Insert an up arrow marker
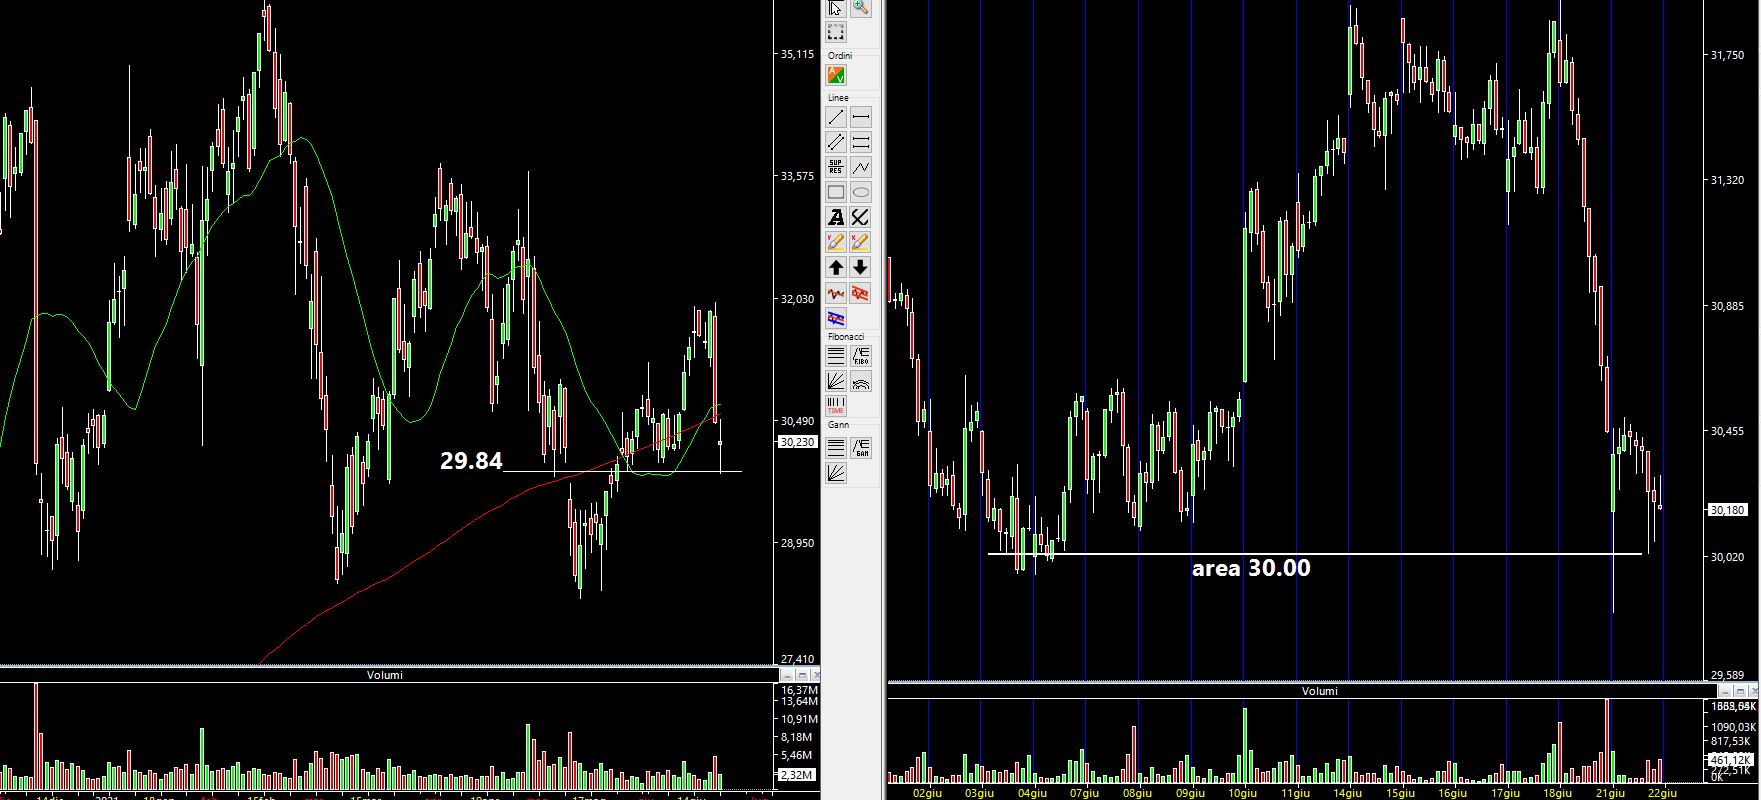The width and height of the screenshot is (1761, 800). (x=836, y=267)
